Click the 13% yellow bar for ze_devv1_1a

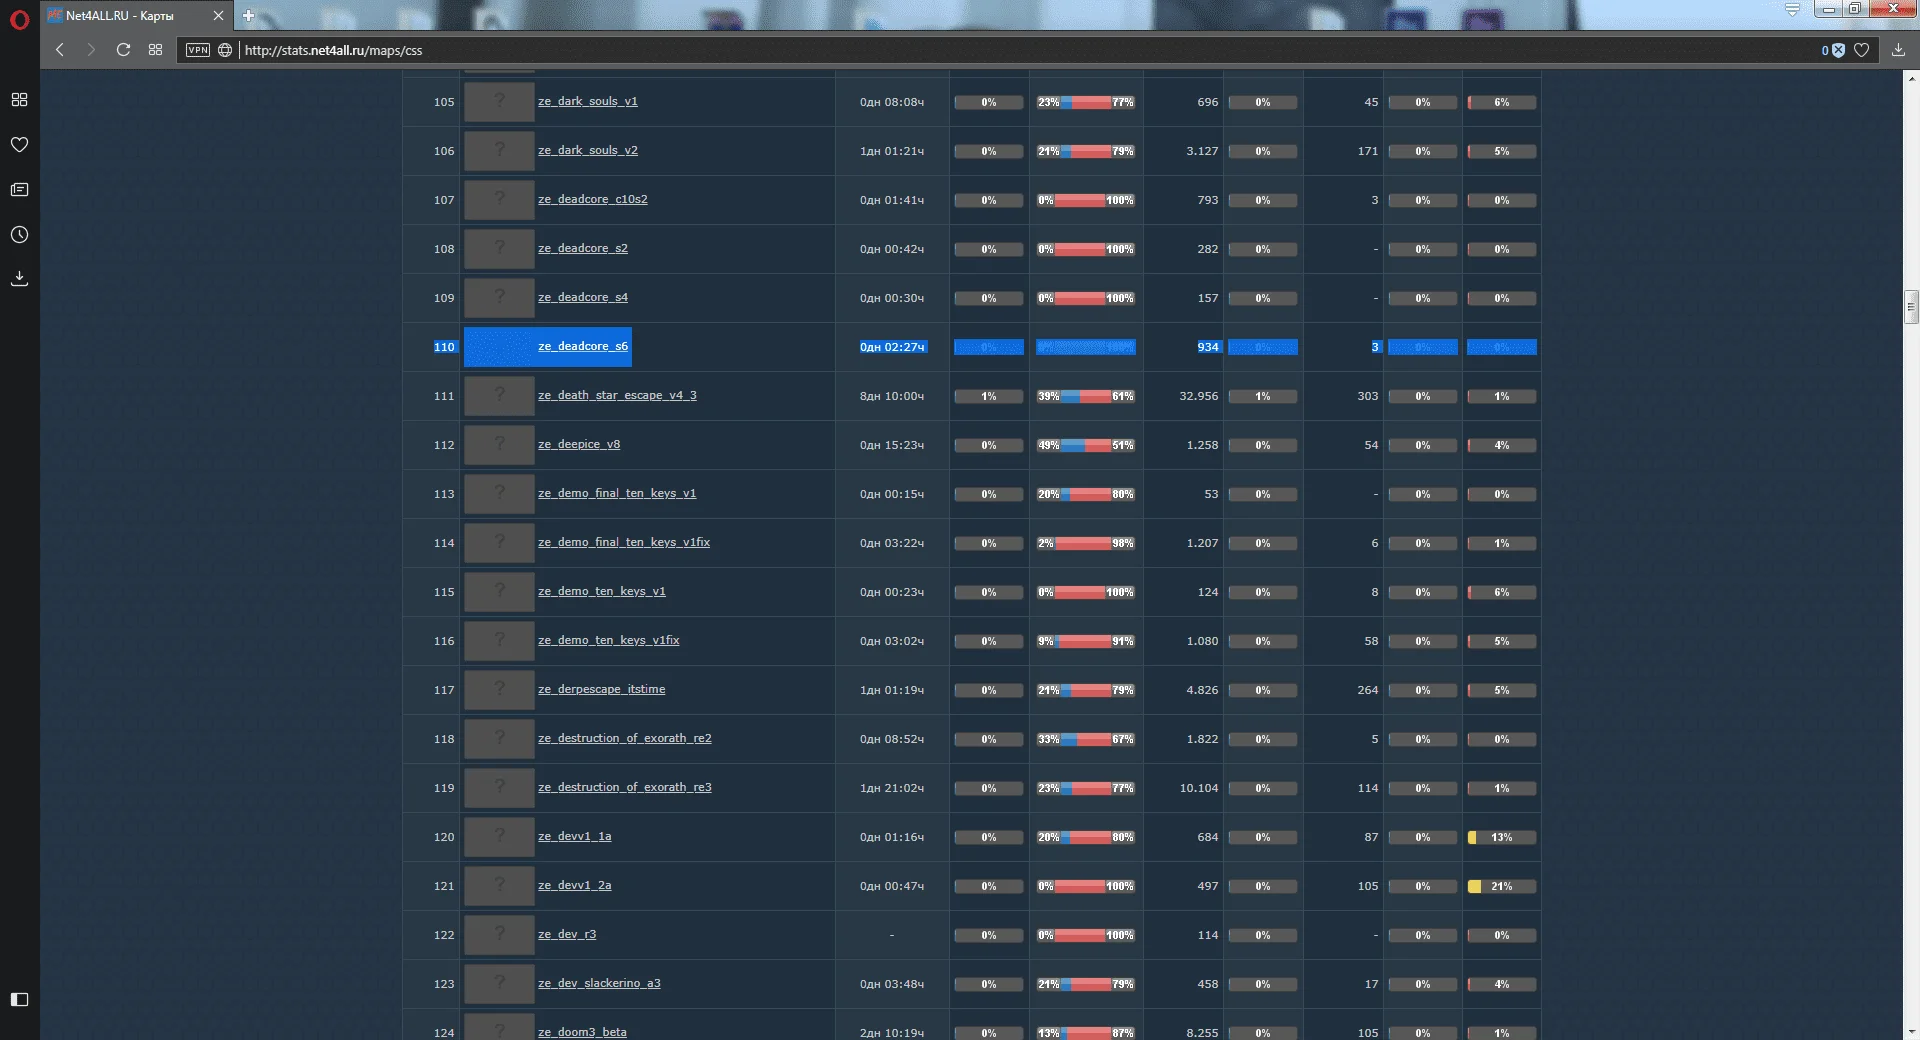1501,838
